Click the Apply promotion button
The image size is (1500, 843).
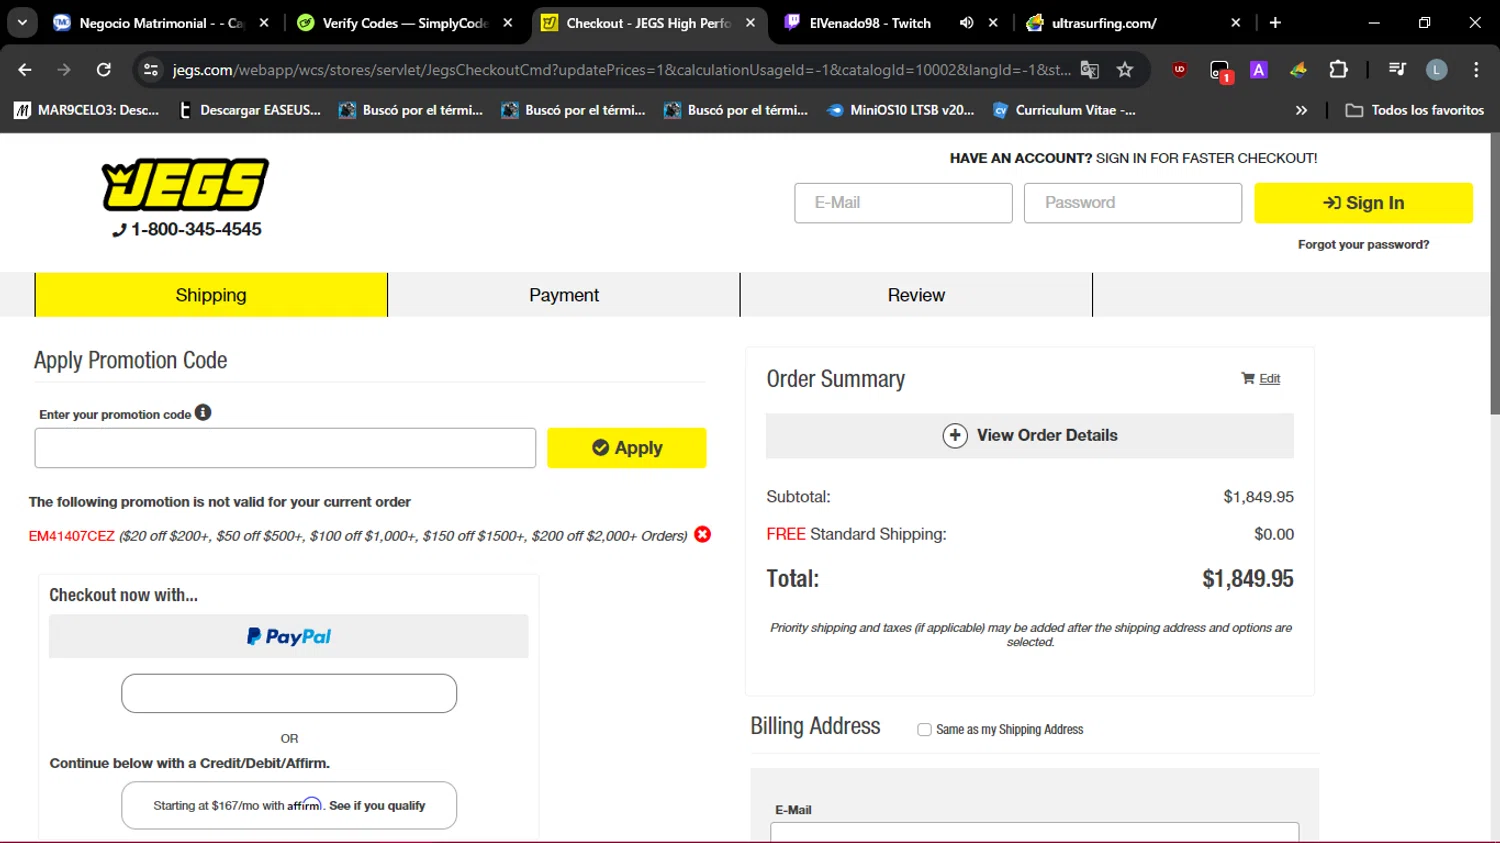tap(626, 448)
